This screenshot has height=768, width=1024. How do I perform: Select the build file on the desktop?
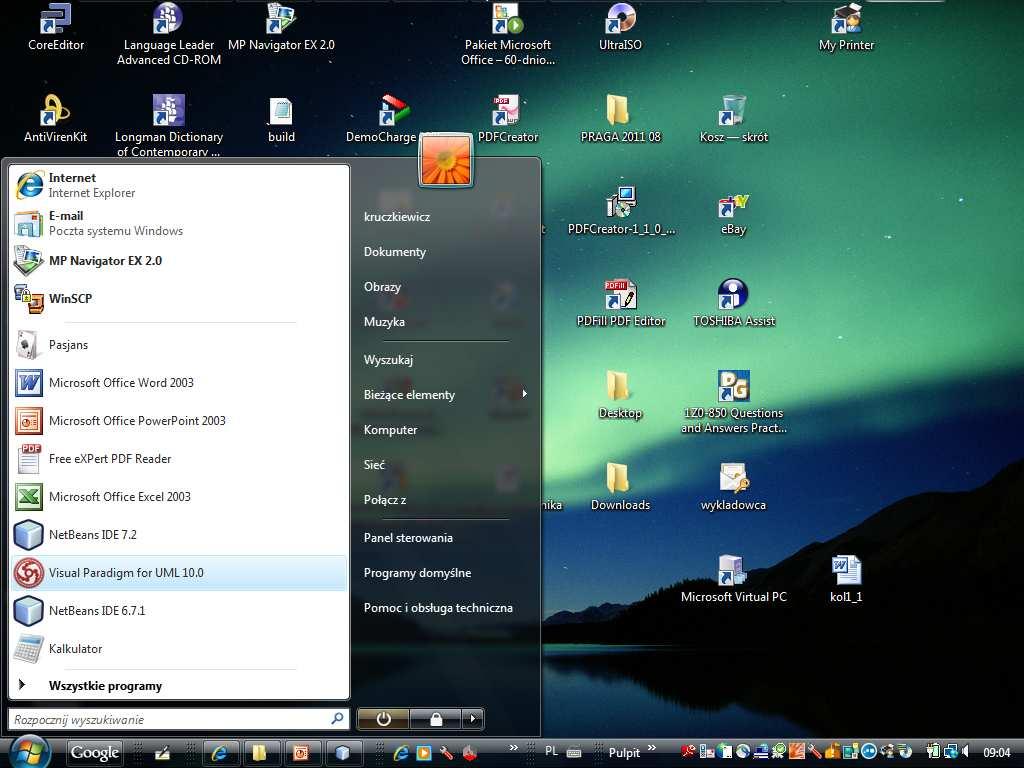click(x=281, y=119)
